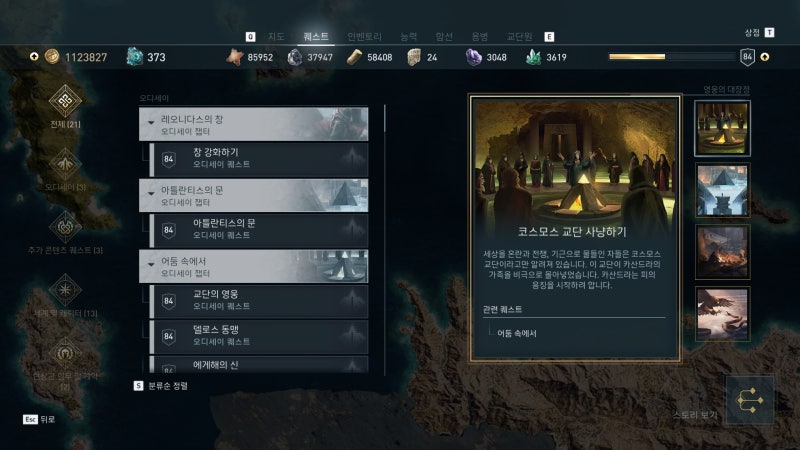Open the 추가 콘텐츠 퀘스트 category icon
The width and height of the screenshot is (800, 450).
click(65, 227)
